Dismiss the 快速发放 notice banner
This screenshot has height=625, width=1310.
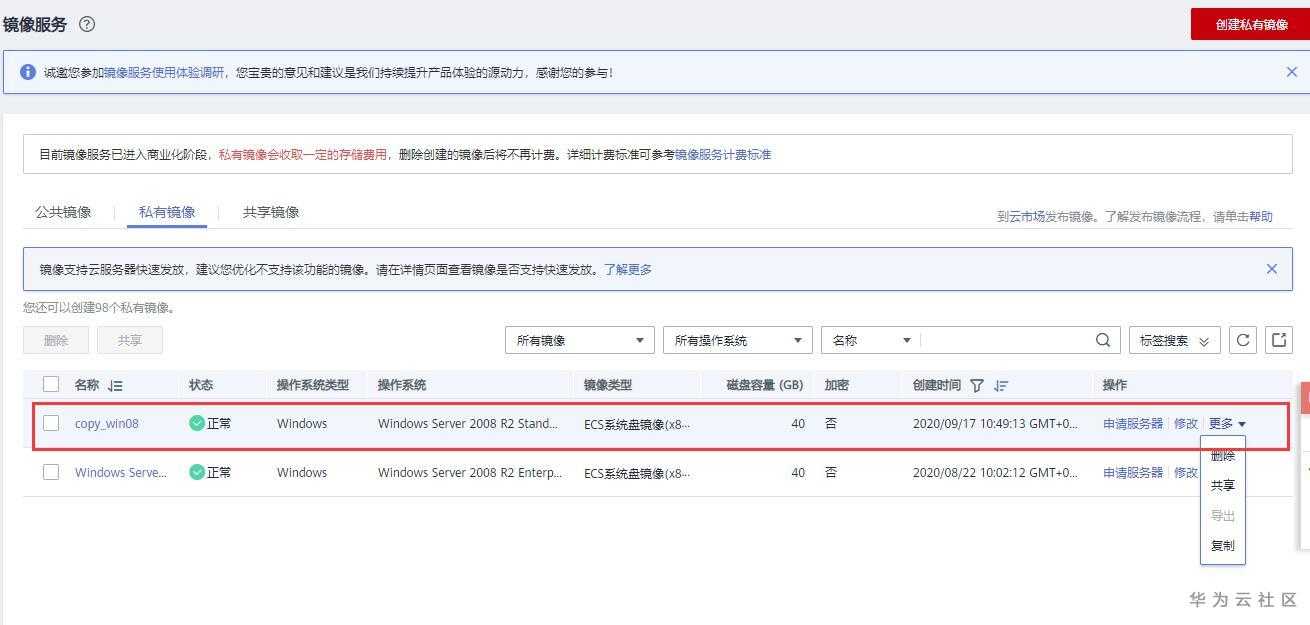pos(1271,269)
